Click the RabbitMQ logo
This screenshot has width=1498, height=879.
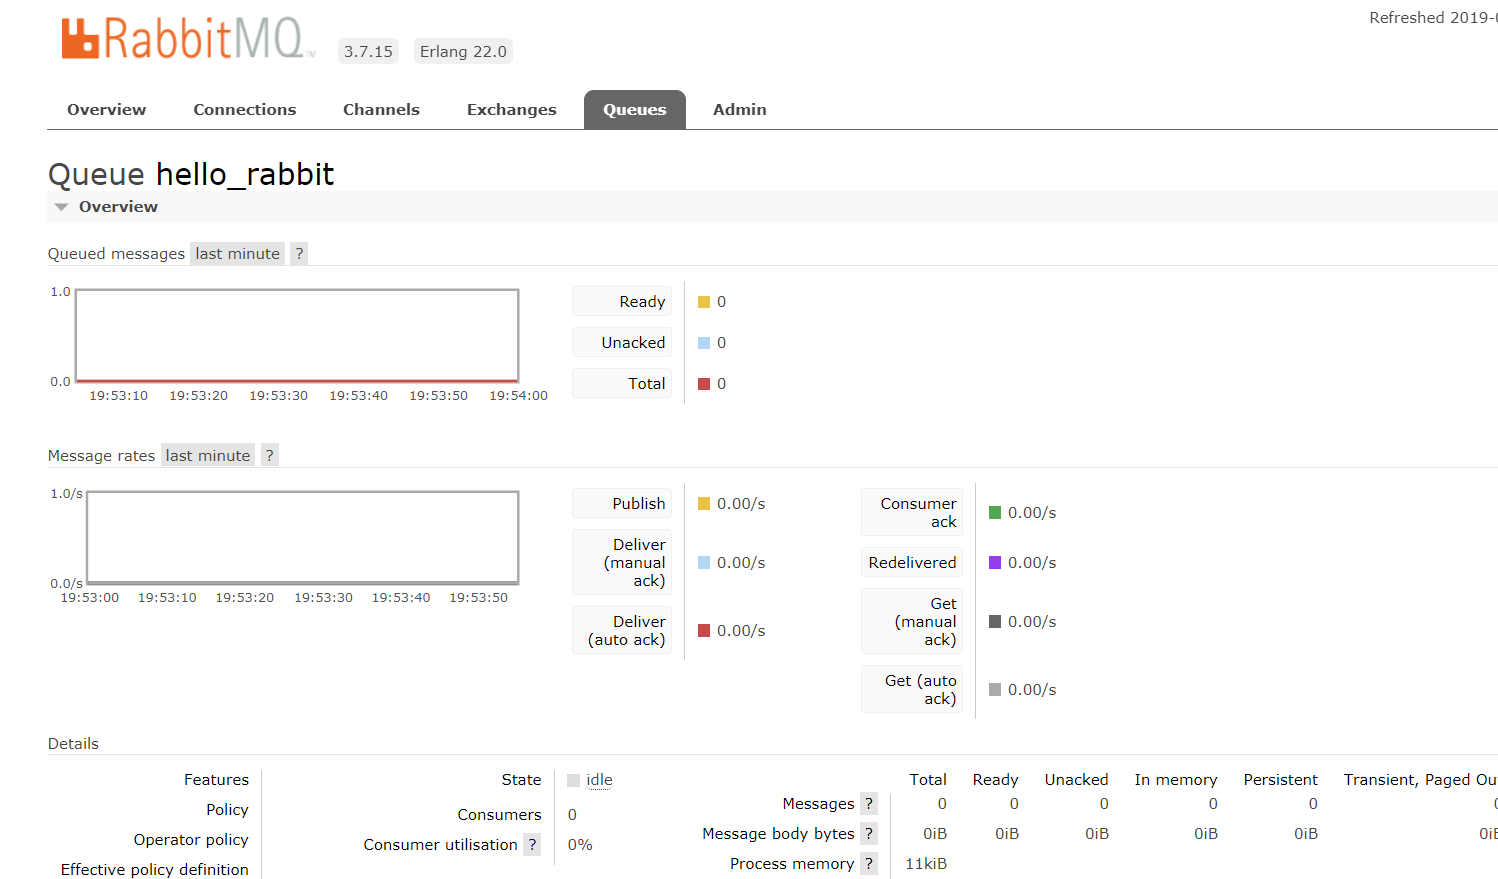coord(188,39)
